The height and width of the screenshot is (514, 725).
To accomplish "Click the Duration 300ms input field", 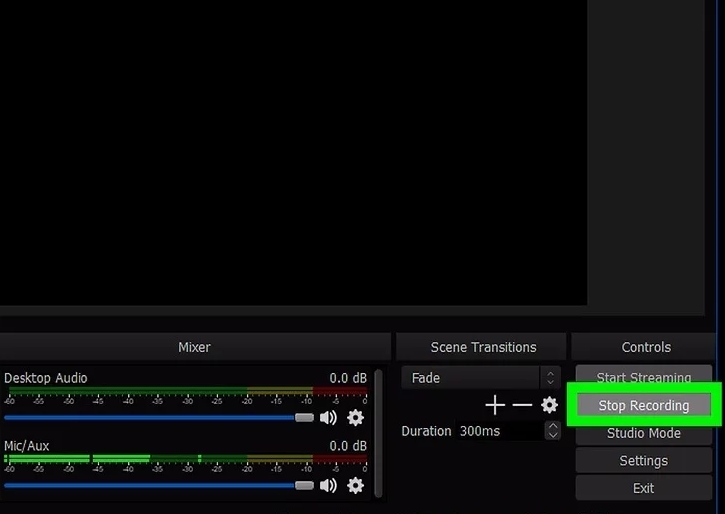I will 502,431.
